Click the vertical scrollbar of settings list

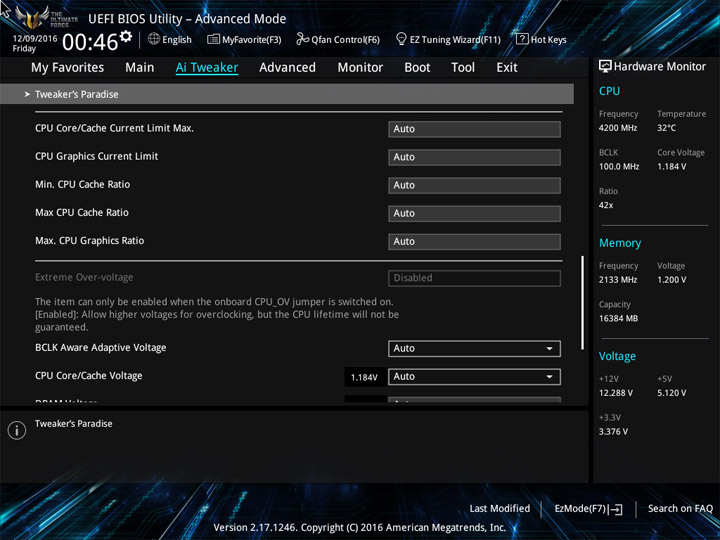pyautogui.click(x=583, y=303)
